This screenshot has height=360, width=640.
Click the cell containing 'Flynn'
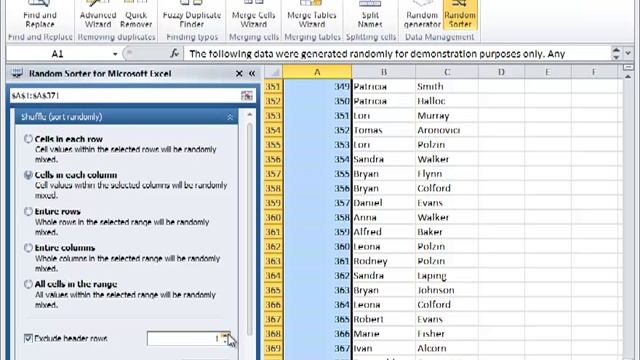coord(447,173)
